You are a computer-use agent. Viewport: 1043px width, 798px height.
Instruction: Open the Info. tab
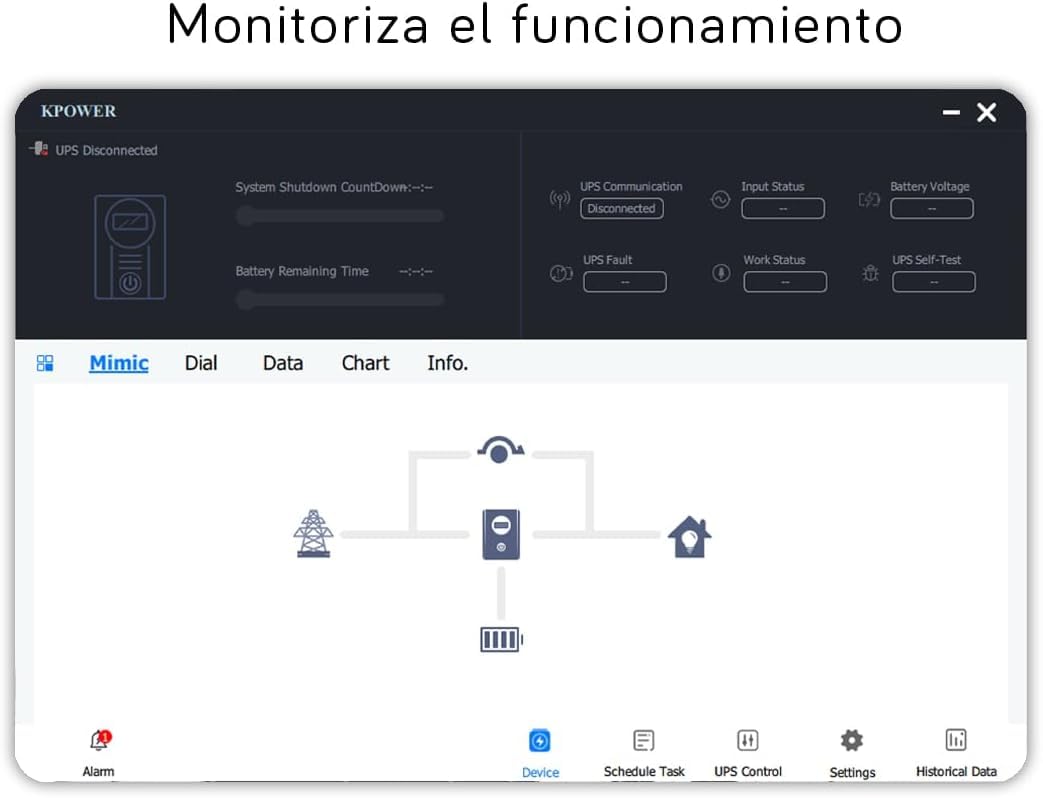pos(448,363)
